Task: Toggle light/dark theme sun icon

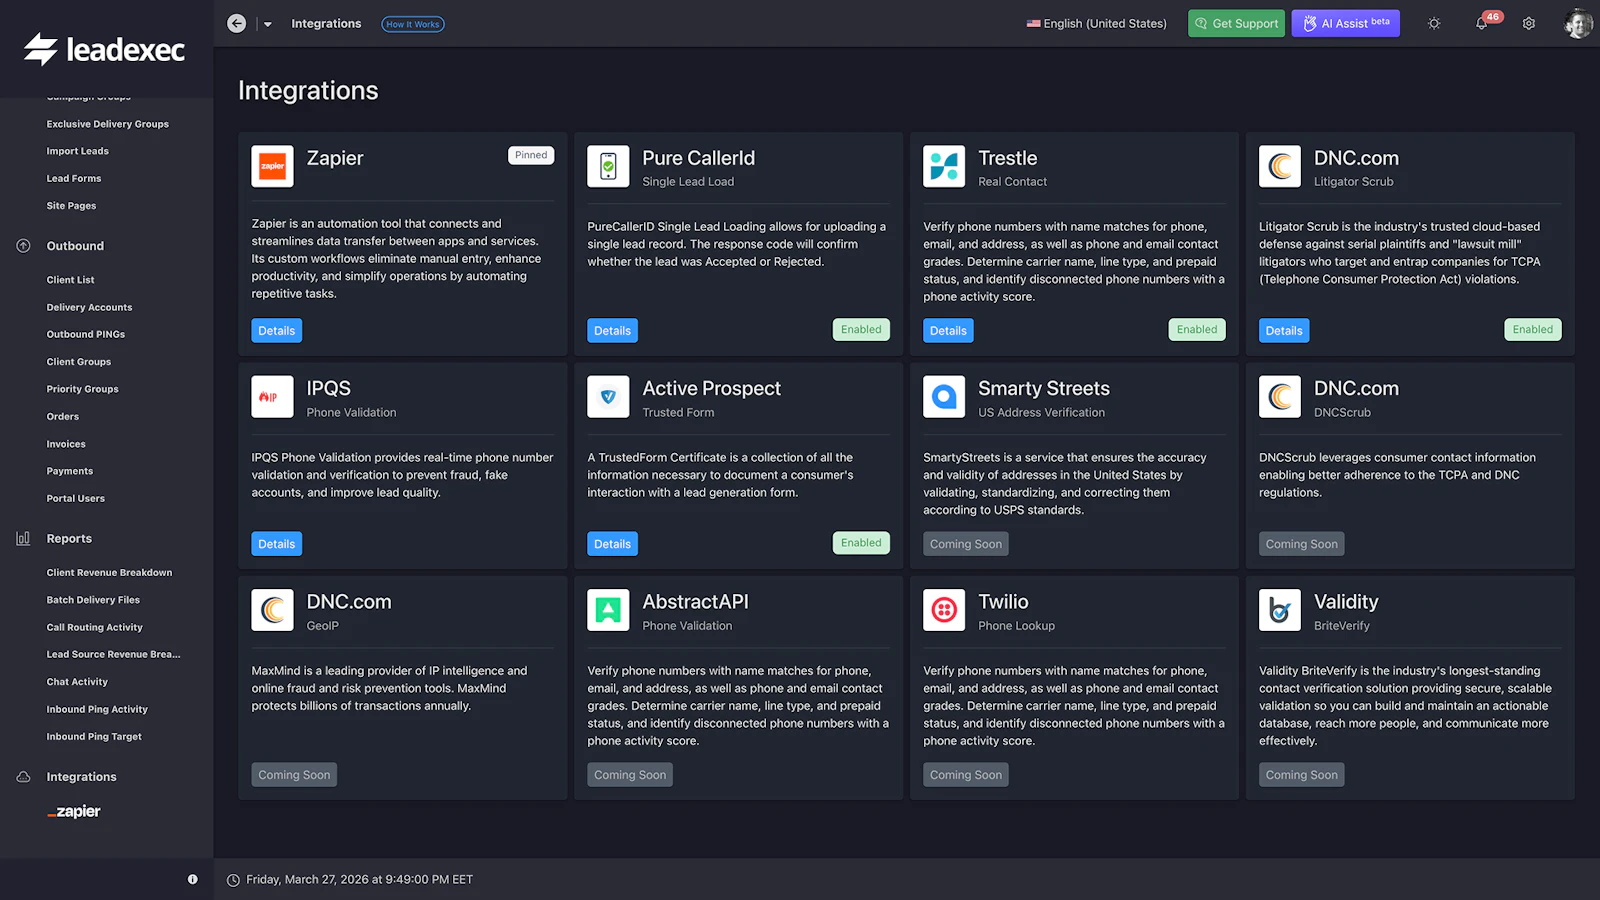Action: 1434,24
